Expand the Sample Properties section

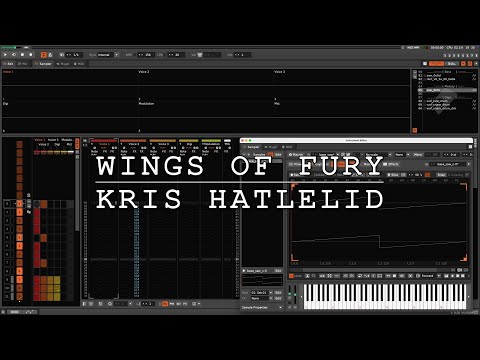[x=262, y=307]
